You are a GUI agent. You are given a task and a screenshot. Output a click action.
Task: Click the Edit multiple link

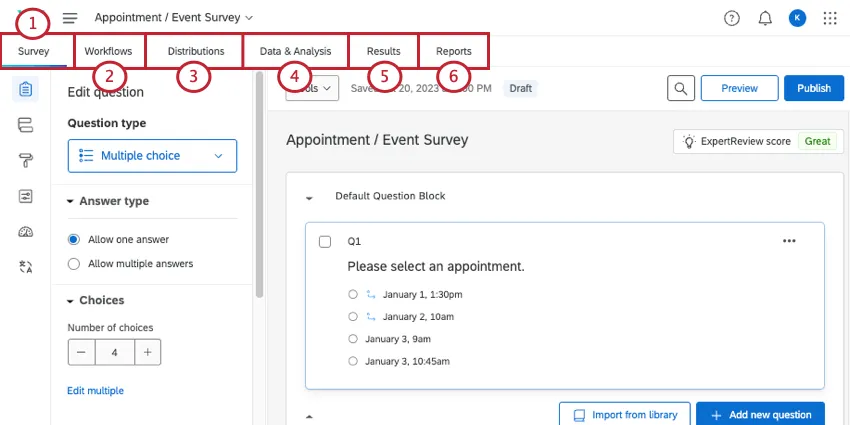[x=95, y=390]
